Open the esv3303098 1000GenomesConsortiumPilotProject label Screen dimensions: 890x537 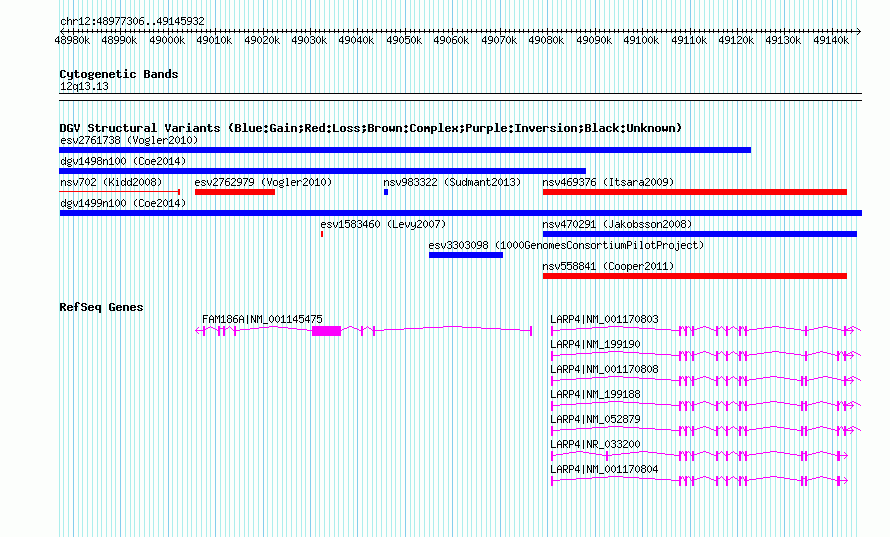tap(566, 245)
